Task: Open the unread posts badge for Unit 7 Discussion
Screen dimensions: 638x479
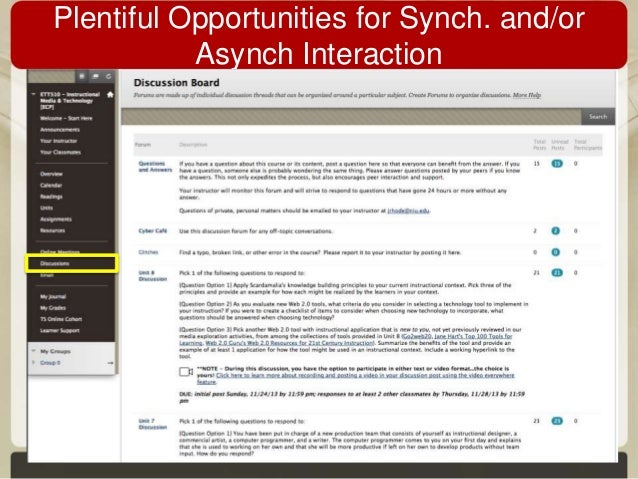Action: [557, 421]
